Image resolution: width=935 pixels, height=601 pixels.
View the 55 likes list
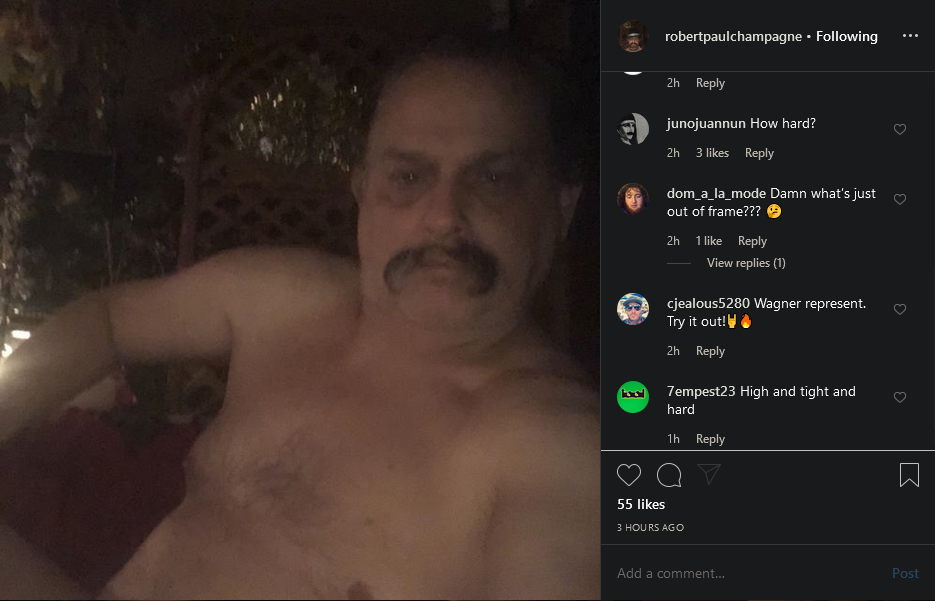click(641, 504)
